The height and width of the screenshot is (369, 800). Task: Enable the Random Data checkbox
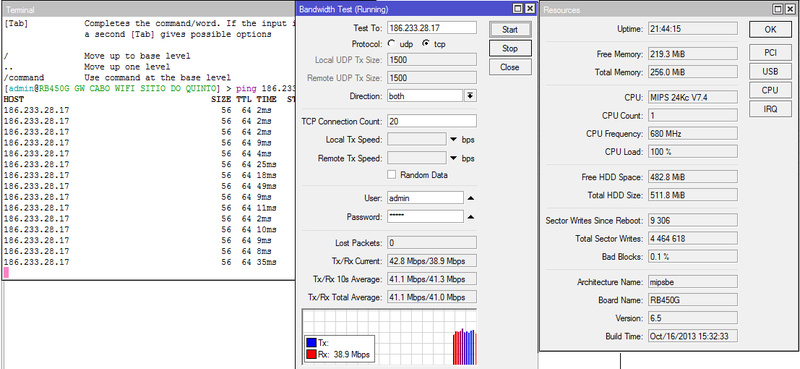[x=391, y=175]
